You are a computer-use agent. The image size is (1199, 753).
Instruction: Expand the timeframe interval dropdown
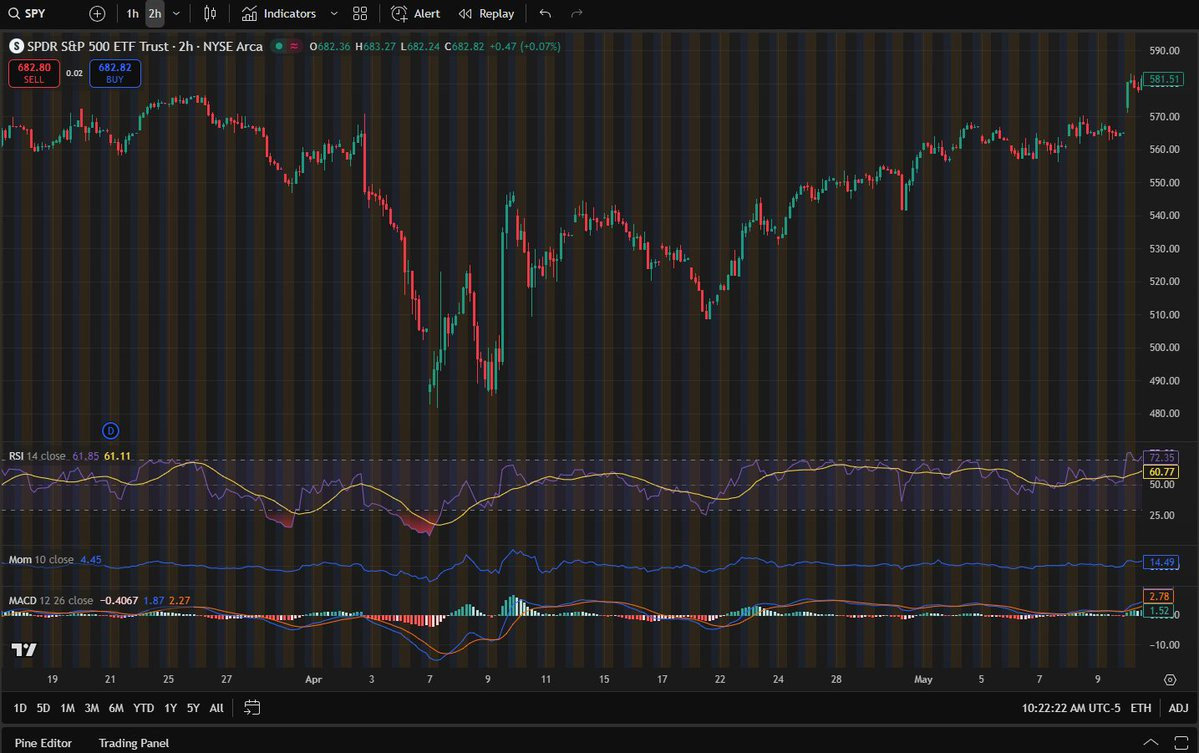(176, 14)
